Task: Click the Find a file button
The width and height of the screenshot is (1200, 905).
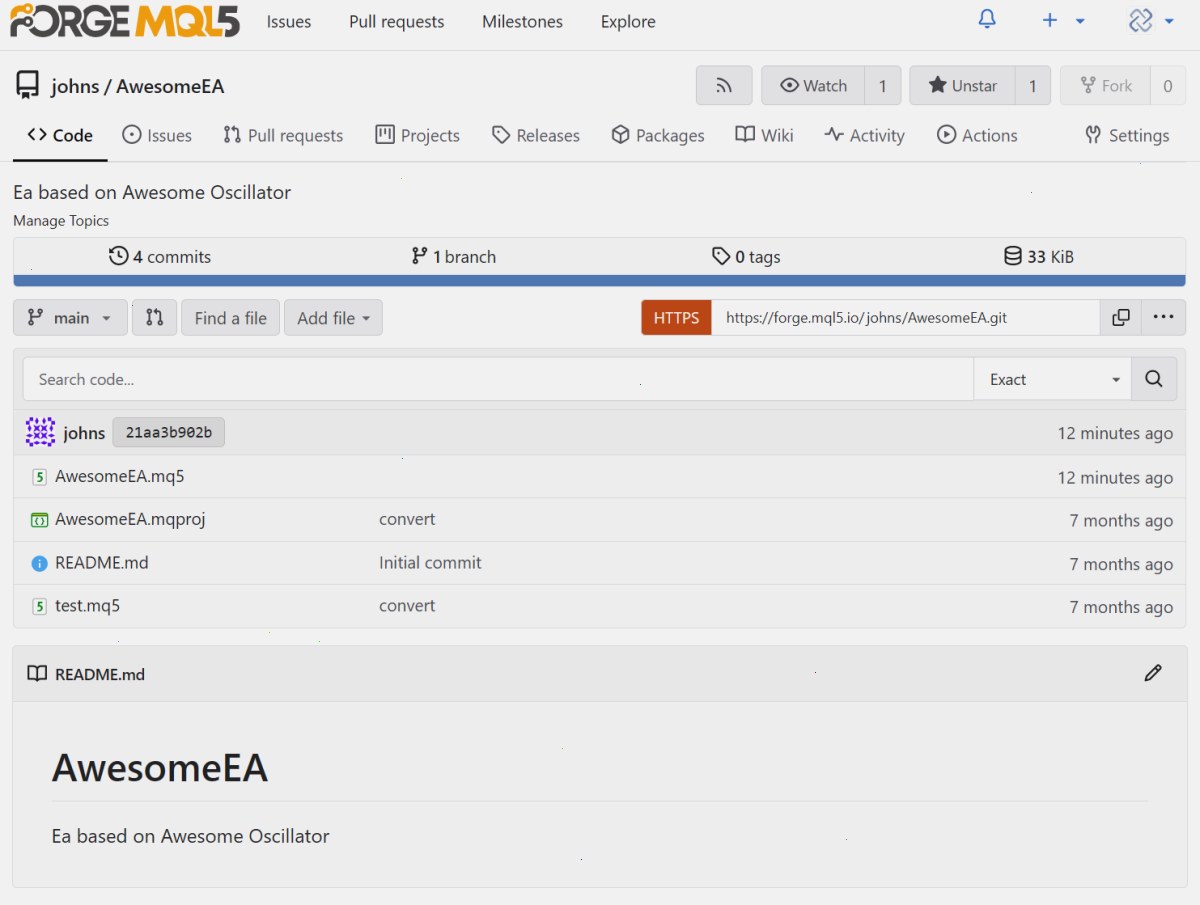Action: click(230, 318)
